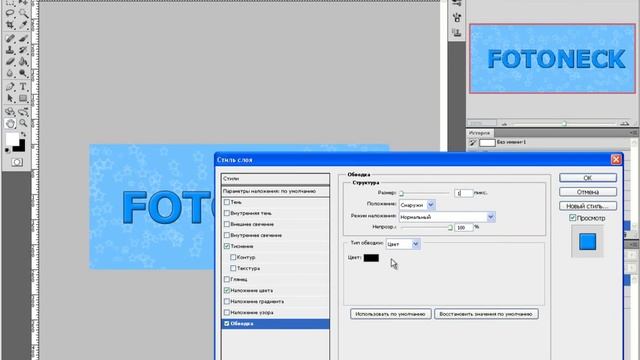The image size is (640, 360).
Task: Open the Тип обводки dropdown
Action: click(403, 244)
